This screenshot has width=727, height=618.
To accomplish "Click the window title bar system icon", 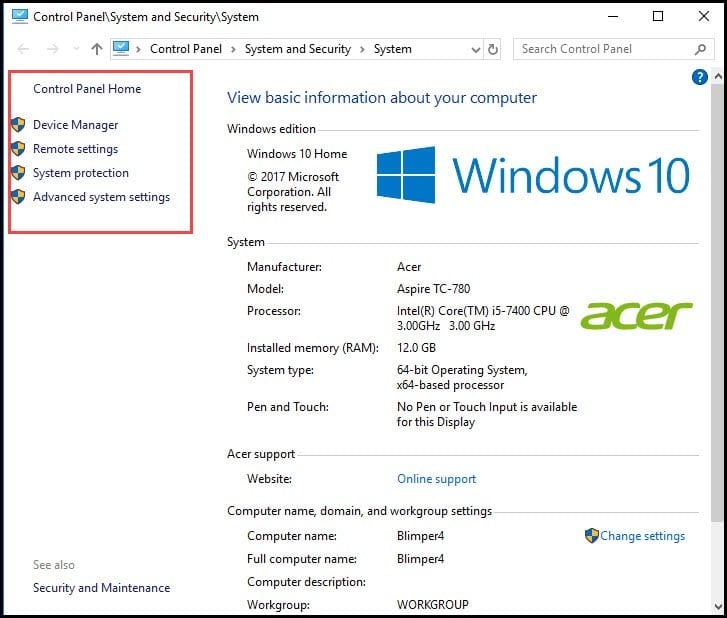I will (x=19, y=16).
